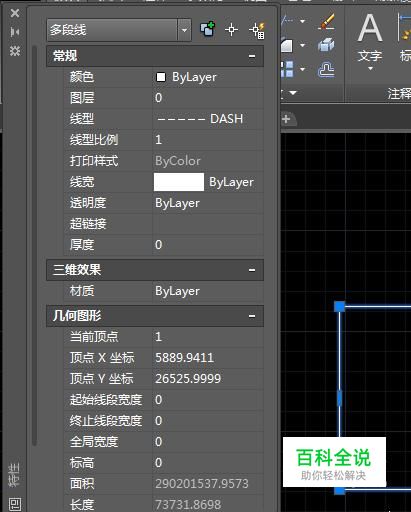Click the Offset tool icon in ribbon
Viewport: 411px width, 512px height.
tap(326, 69)
